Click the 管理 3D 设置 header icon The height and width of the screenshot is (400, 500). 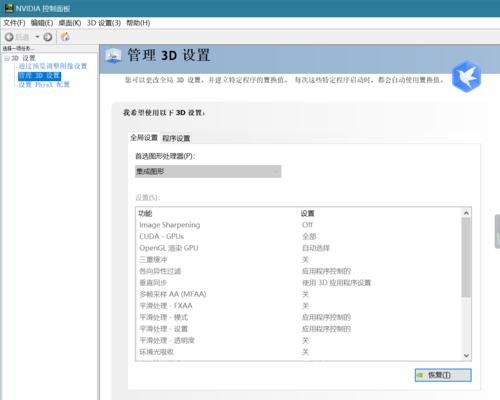[113, 56]
